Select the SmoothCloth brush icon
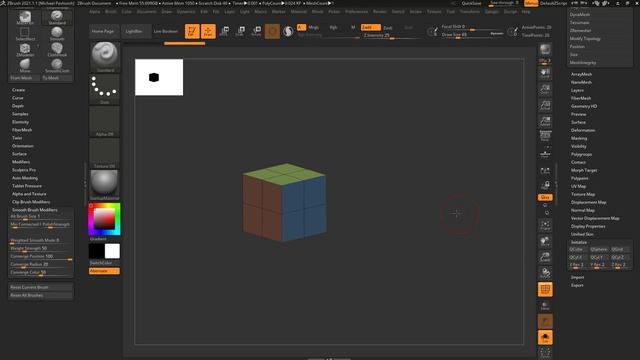The height and width of the screenshot is (360, 640). point(57,65)
